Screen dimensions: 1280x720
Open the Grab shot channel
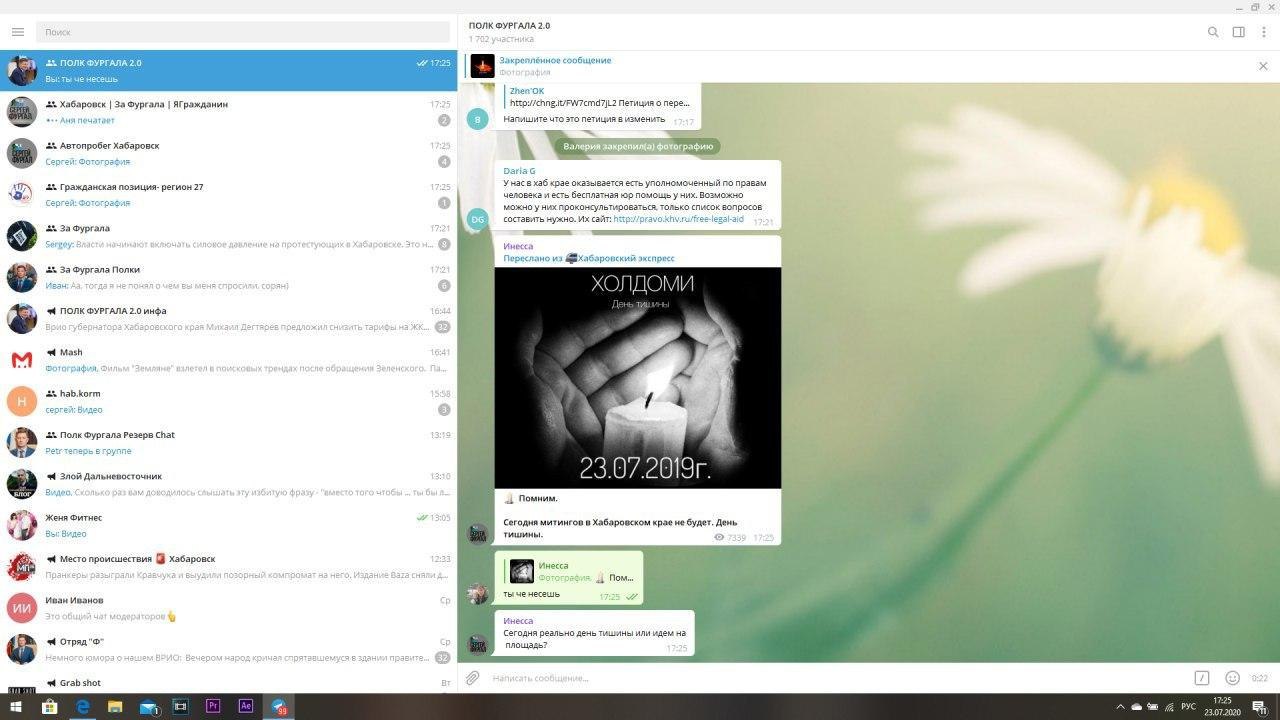(228, 682)
